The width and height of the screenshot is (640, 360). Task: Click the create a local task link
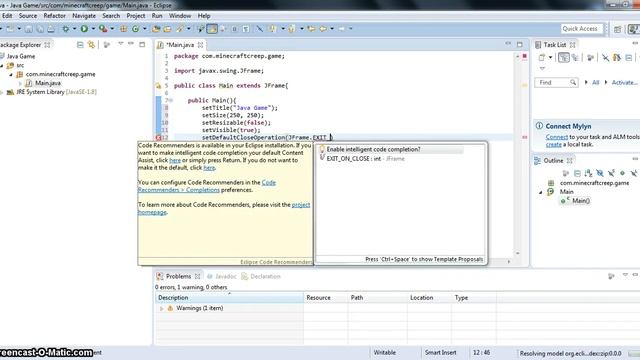click(x=554, y=144)
